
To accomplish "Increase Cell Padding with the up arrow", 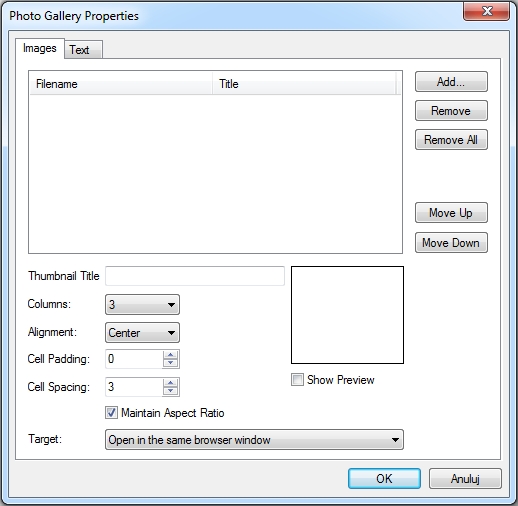I will tap(171, 355).
